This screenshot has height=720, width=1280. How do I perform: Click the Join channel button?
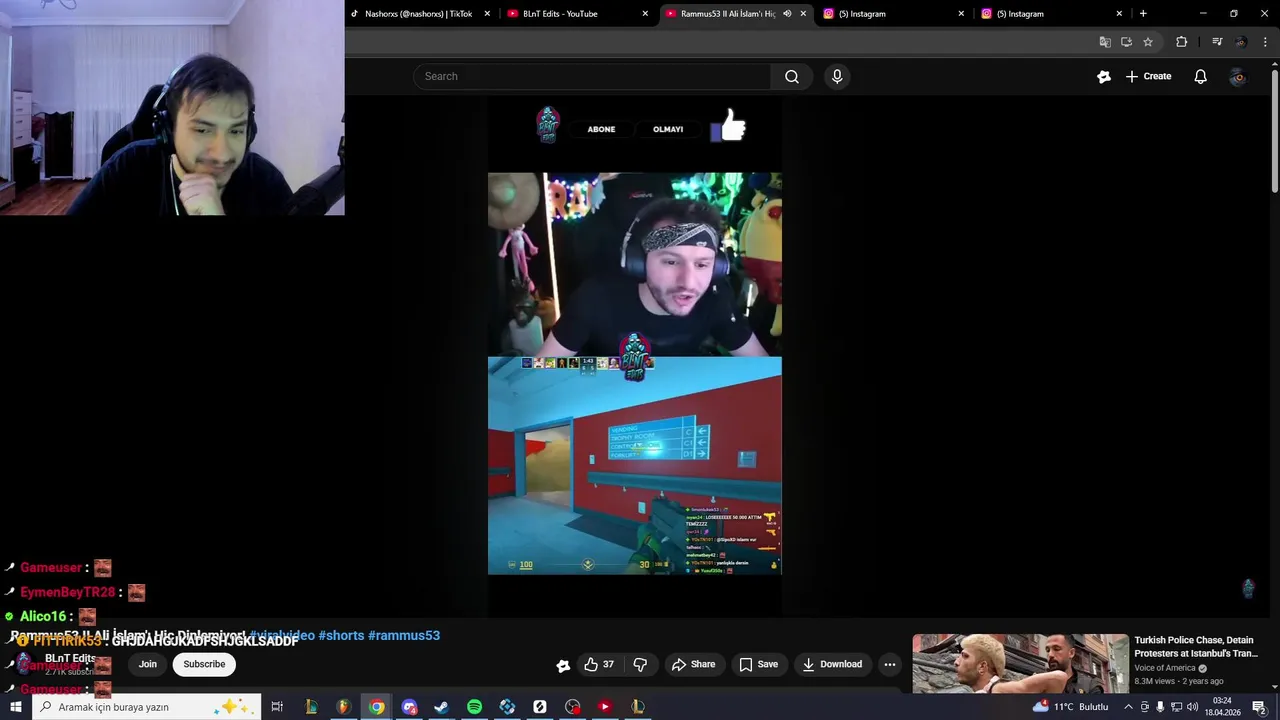[x=148, y=664]
